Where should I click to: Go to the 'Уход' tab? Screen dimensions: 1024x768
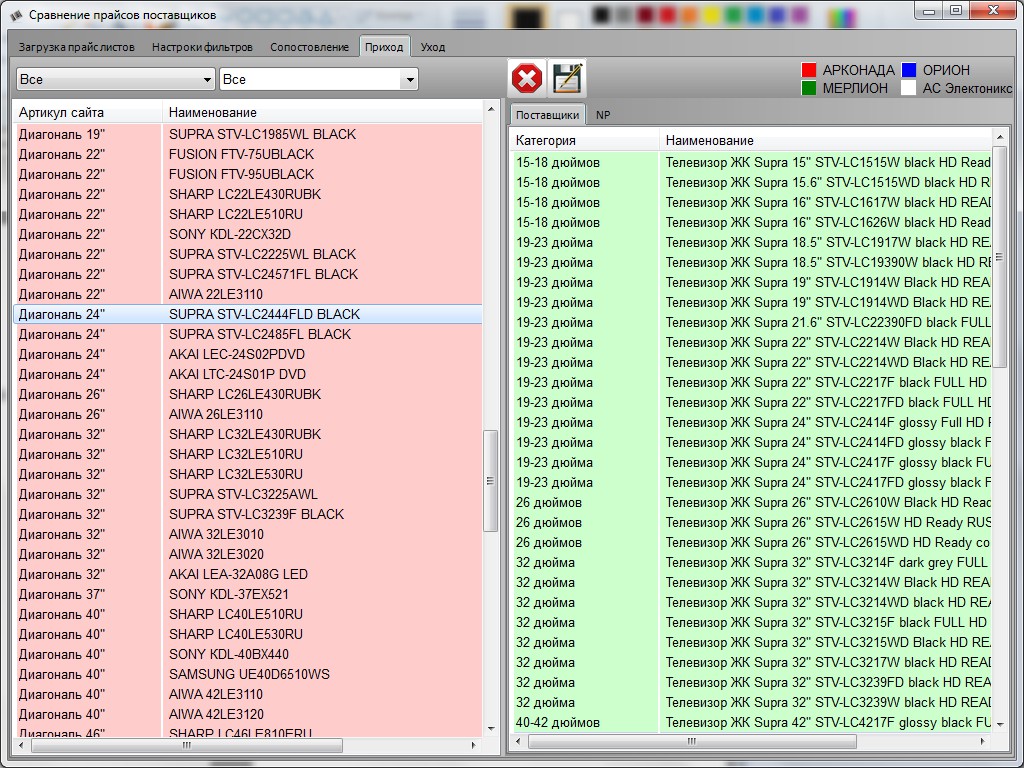point(432,47)
